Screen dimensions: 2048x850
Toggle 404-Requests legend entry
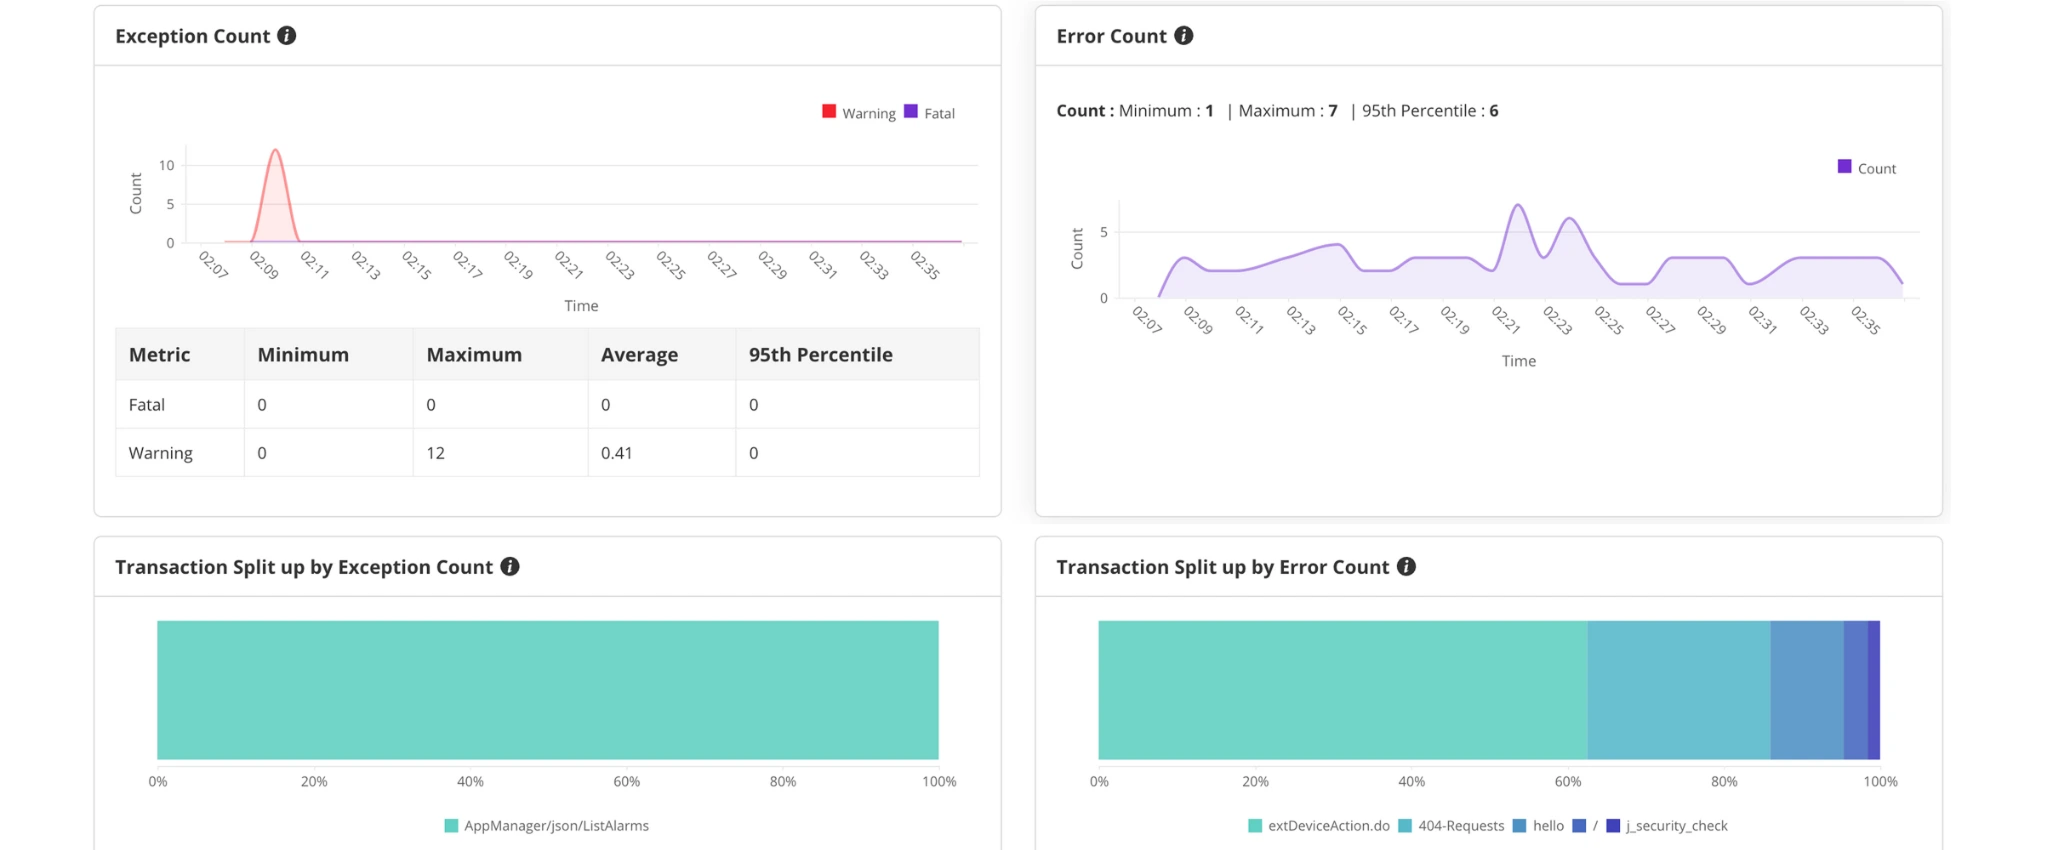1450,826
